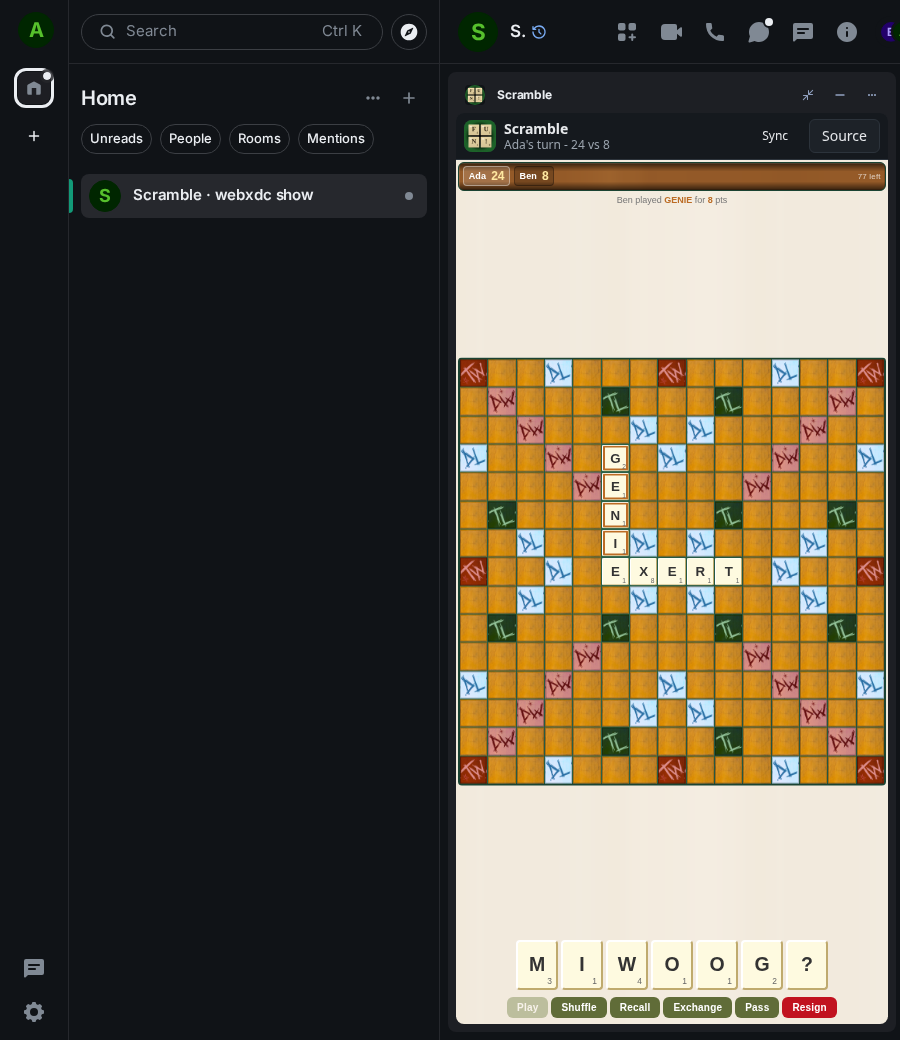Open the room info icon
Screen dimensions: 900x1040
tap(846, 32)
